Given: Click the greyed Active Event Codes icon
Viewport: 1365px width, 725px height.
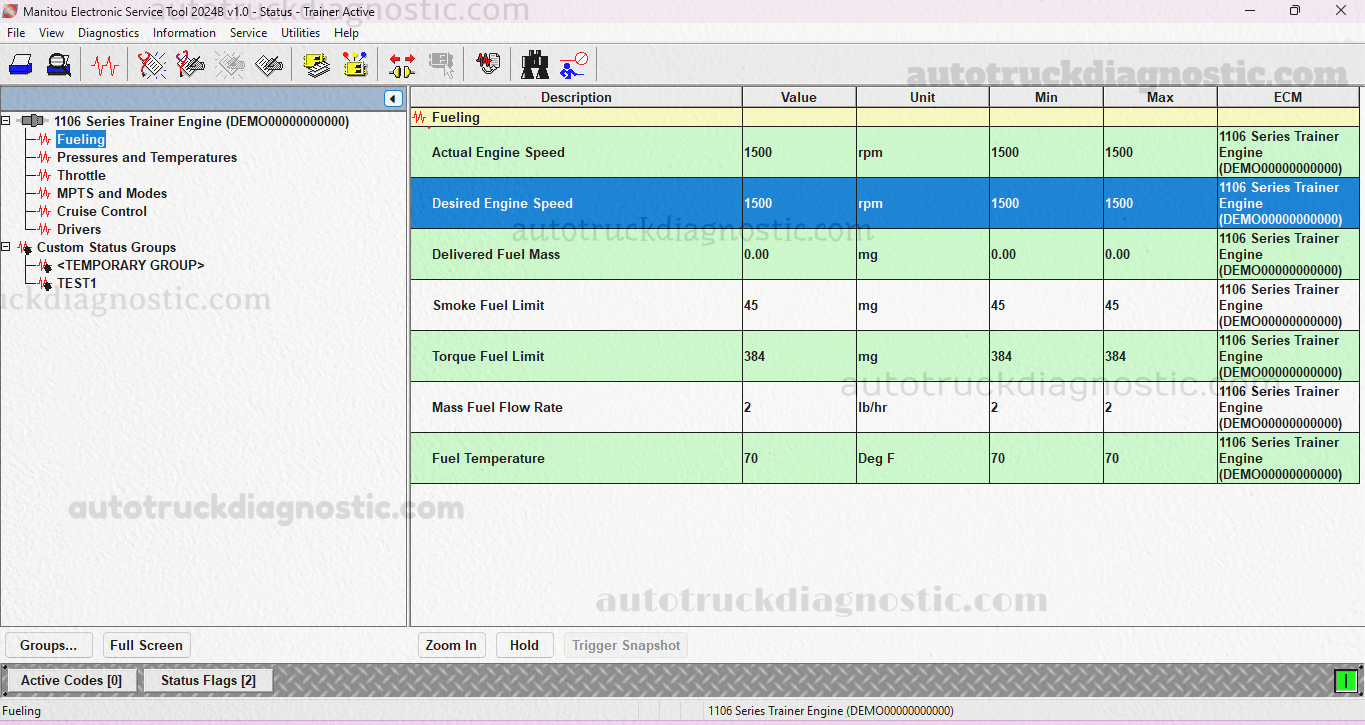Looking at the screenshot, I should coord(230,65).
